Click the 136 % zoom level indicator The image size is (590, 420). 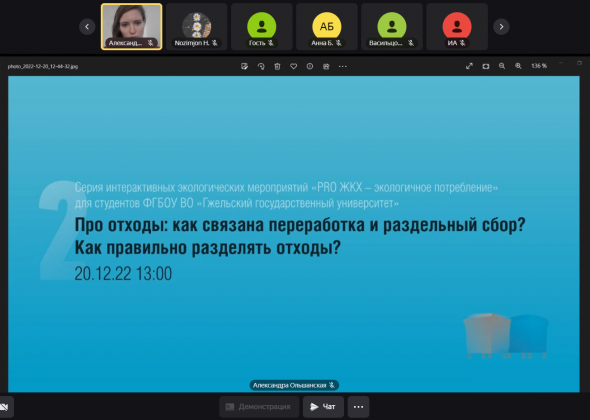[539, 66]
